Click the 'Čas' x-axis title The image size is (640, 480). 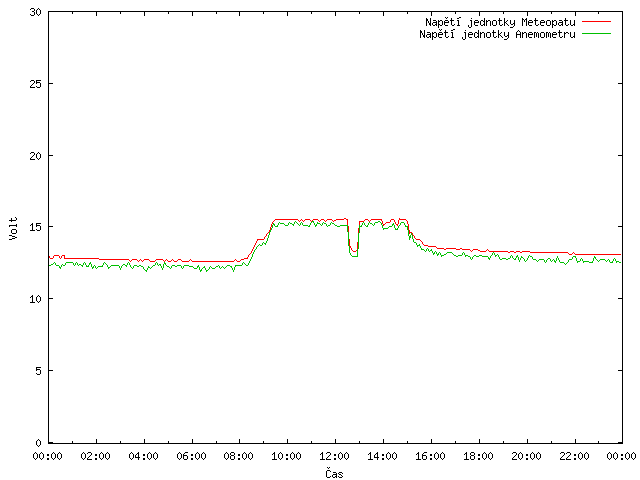334,473
